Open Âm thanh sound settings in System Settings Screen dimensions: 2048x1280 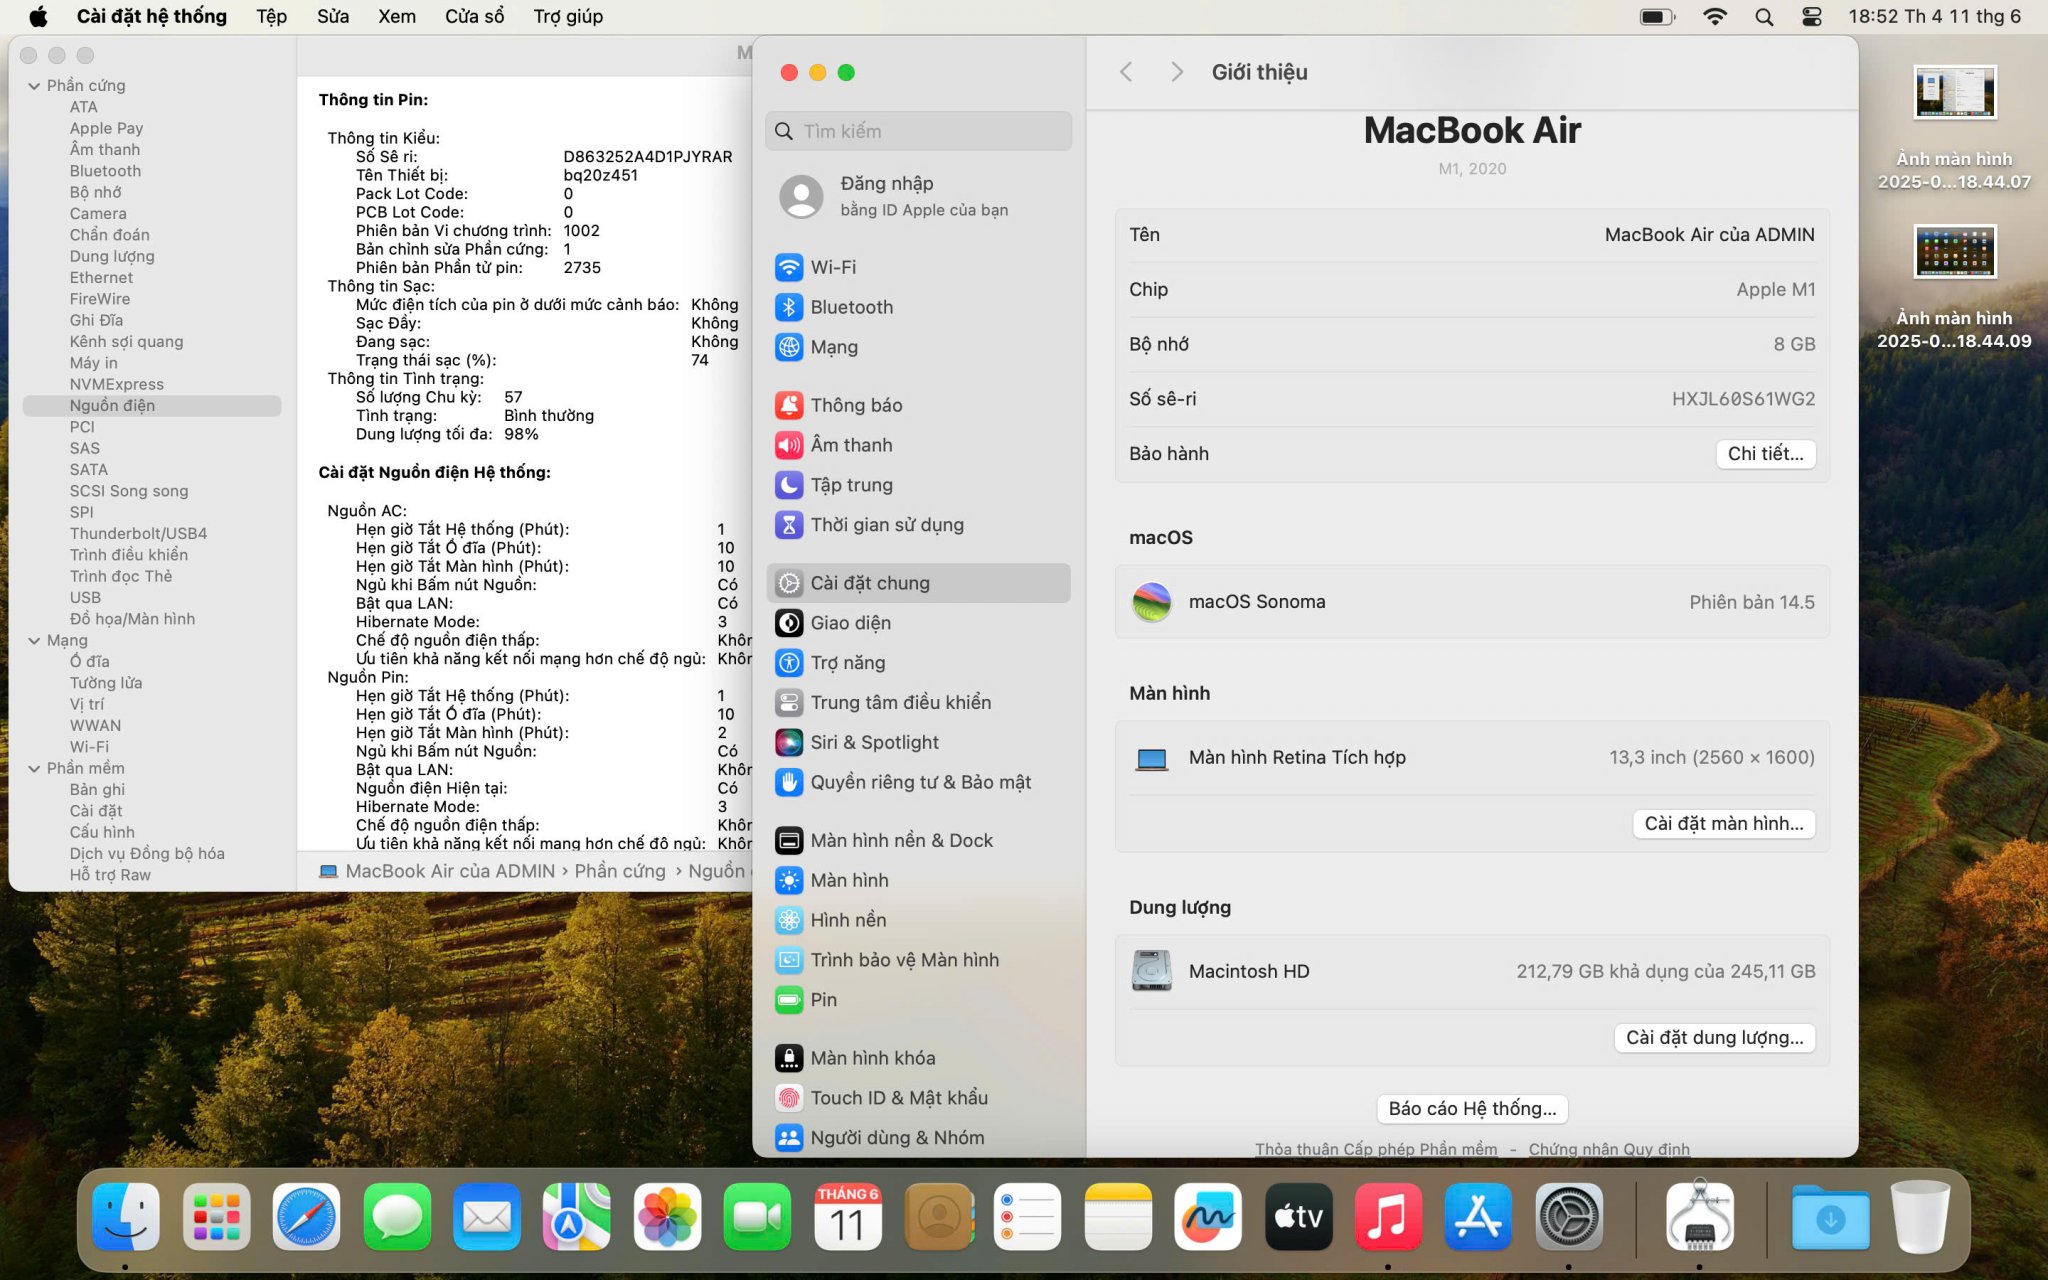[918, 445]
